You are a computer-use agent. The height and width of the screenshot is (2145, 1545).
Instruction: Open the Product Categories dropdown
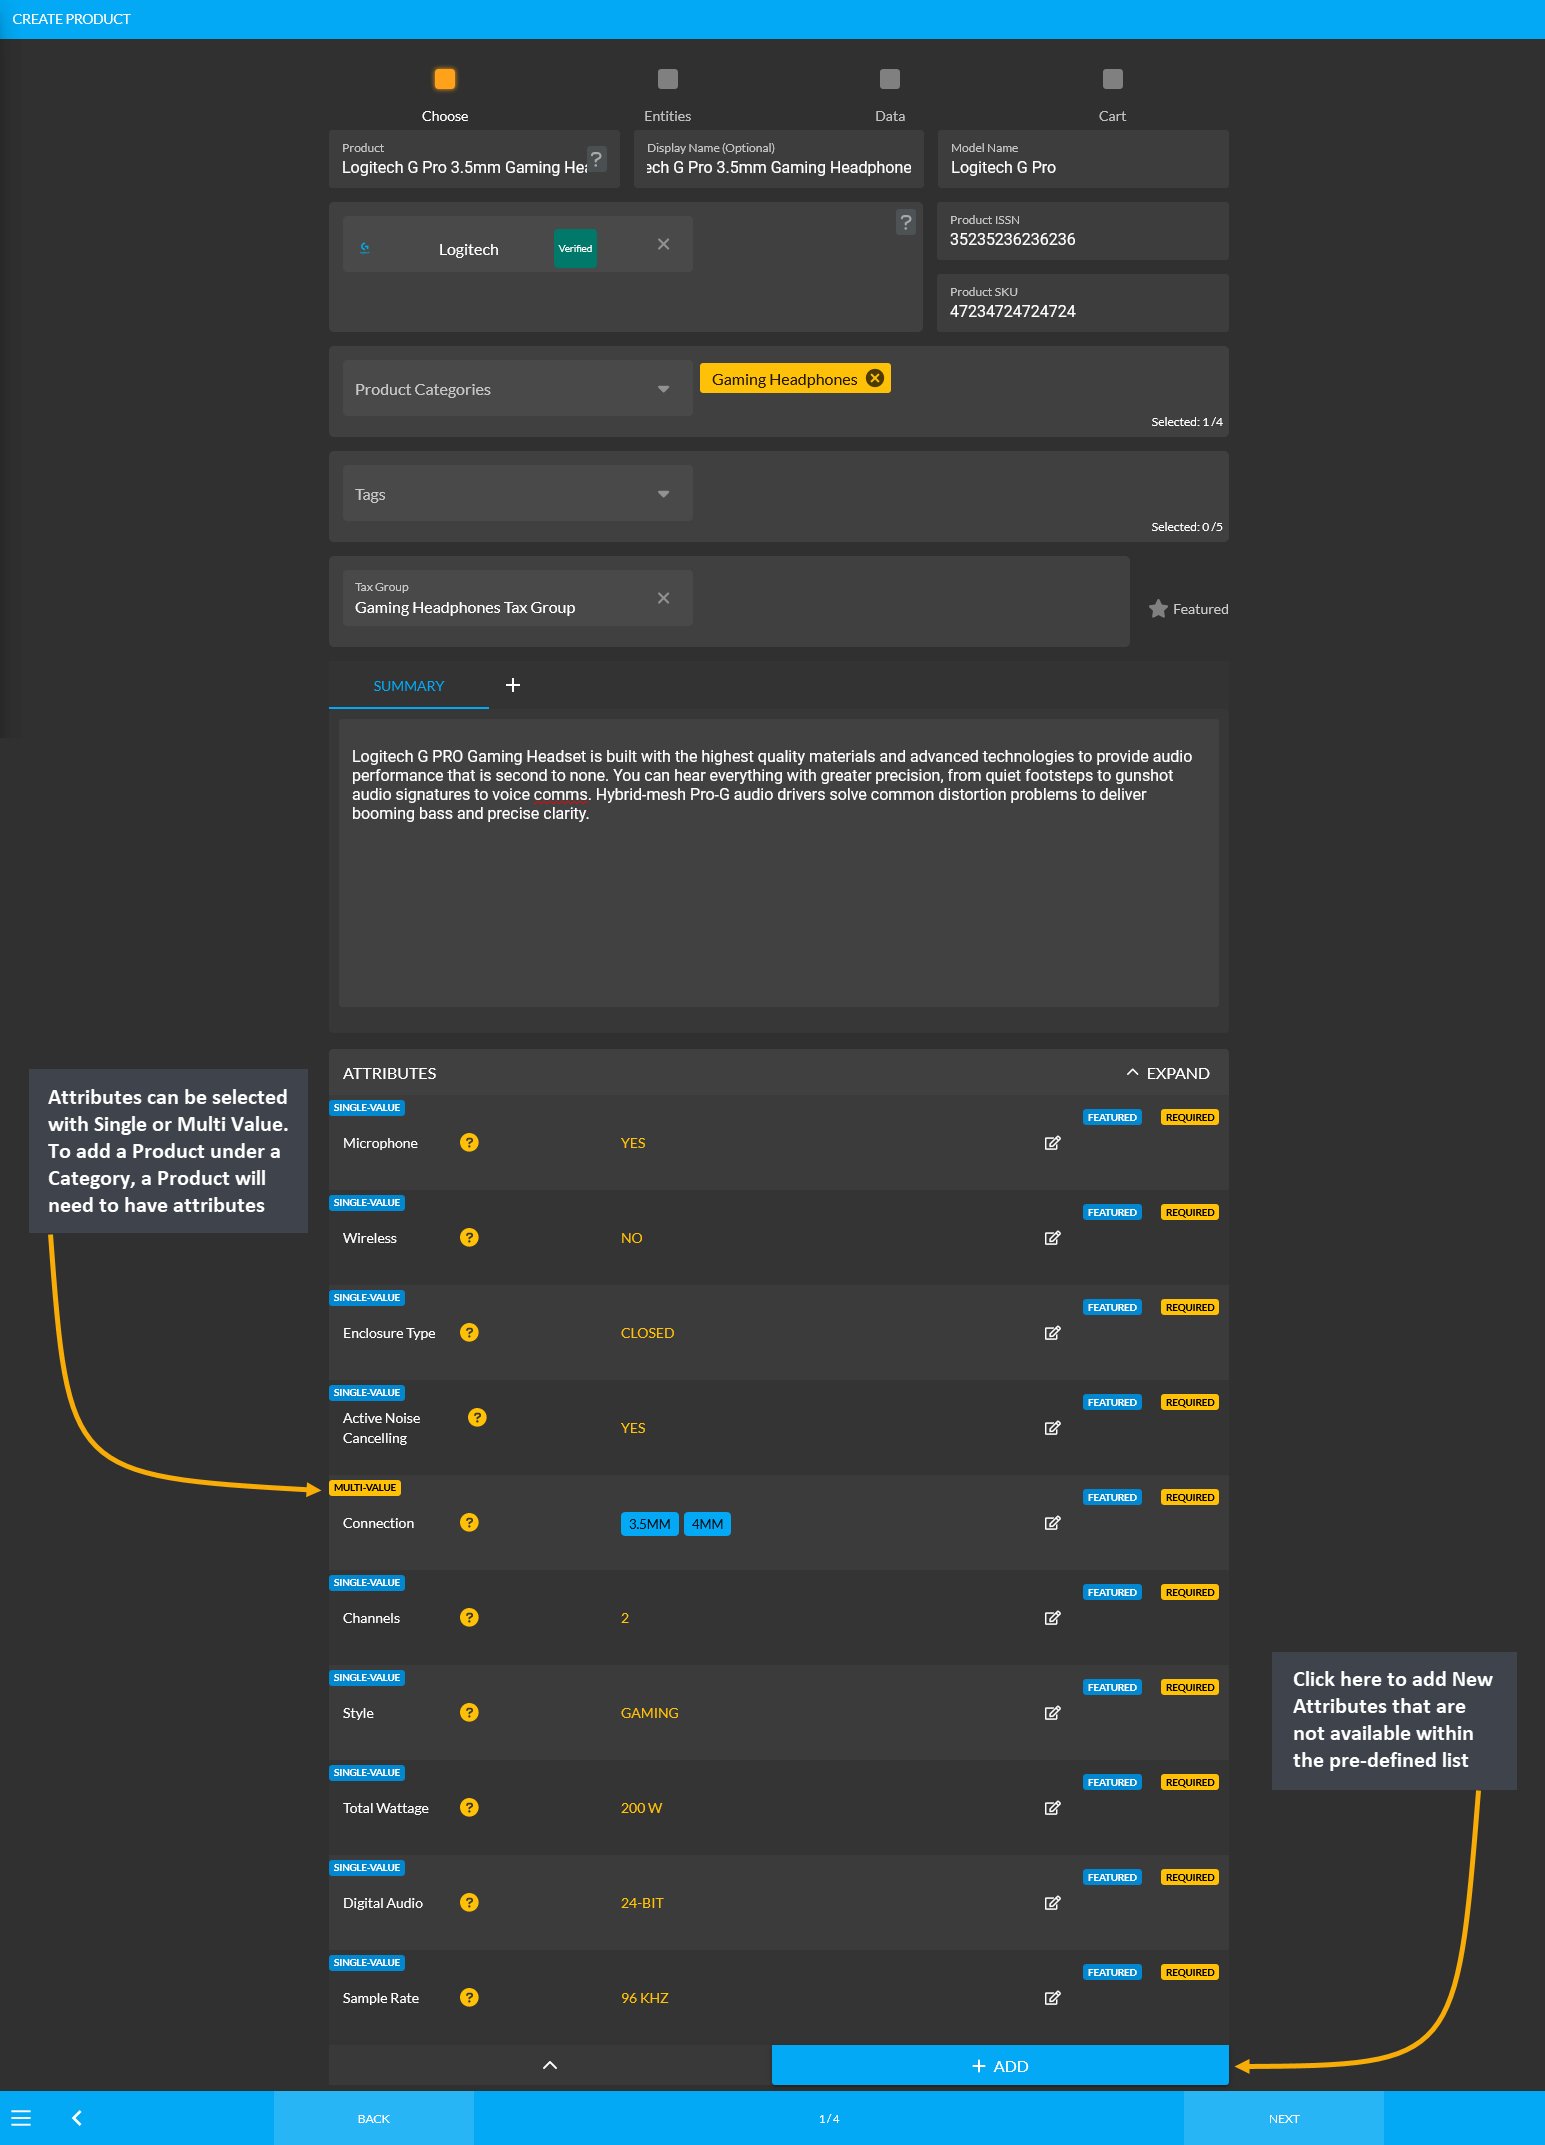[x=517, y=389]
